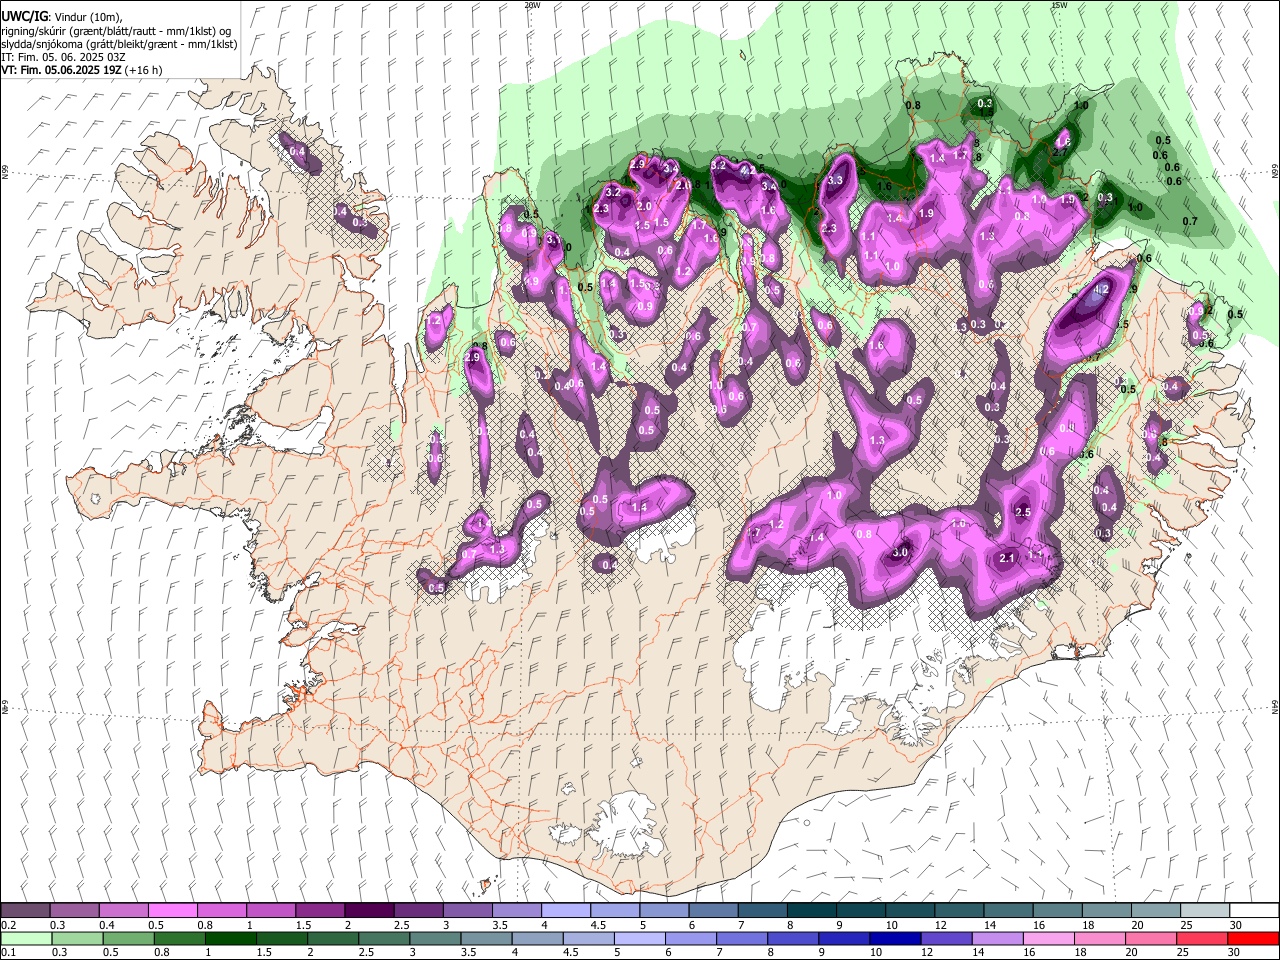This screenshot has width=1280, height=960.
Task: Select lower rain legend swatch starting at 0.3
Action: (76, 939)
